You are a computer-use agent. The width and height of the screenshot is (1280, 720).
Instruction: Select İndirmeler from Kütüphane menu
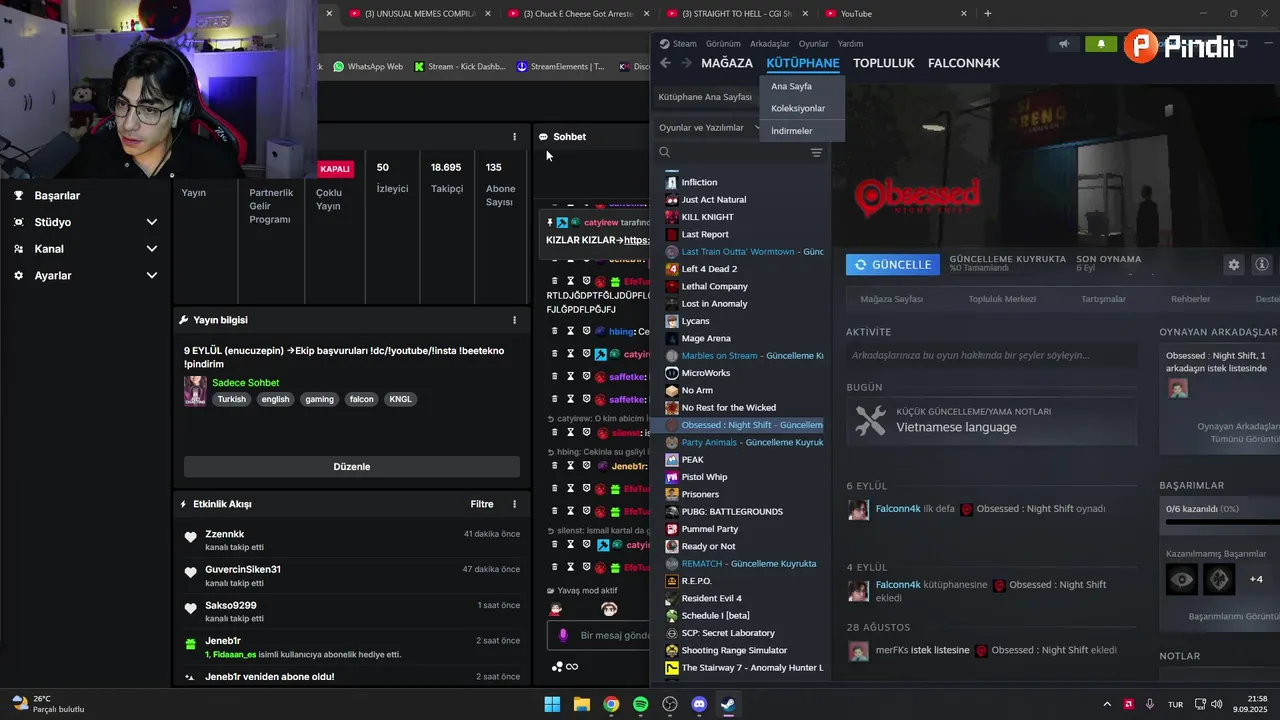click(792, 131)
